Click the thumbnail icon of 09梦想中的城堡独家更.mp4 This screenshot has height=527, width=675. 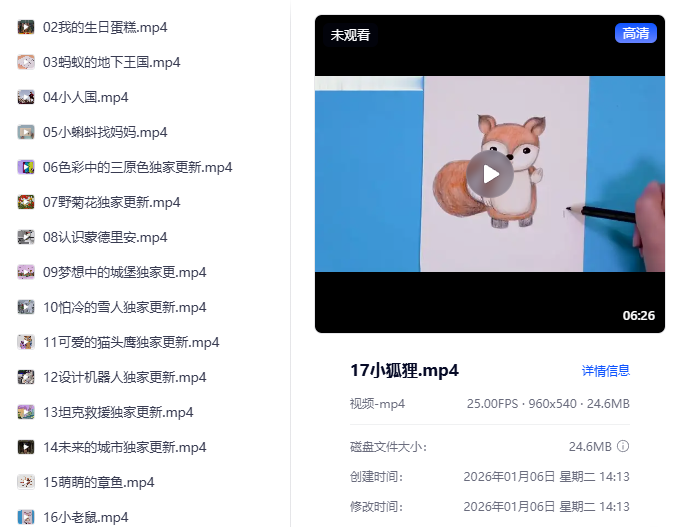pyautogui.click(x=26, y=272)
